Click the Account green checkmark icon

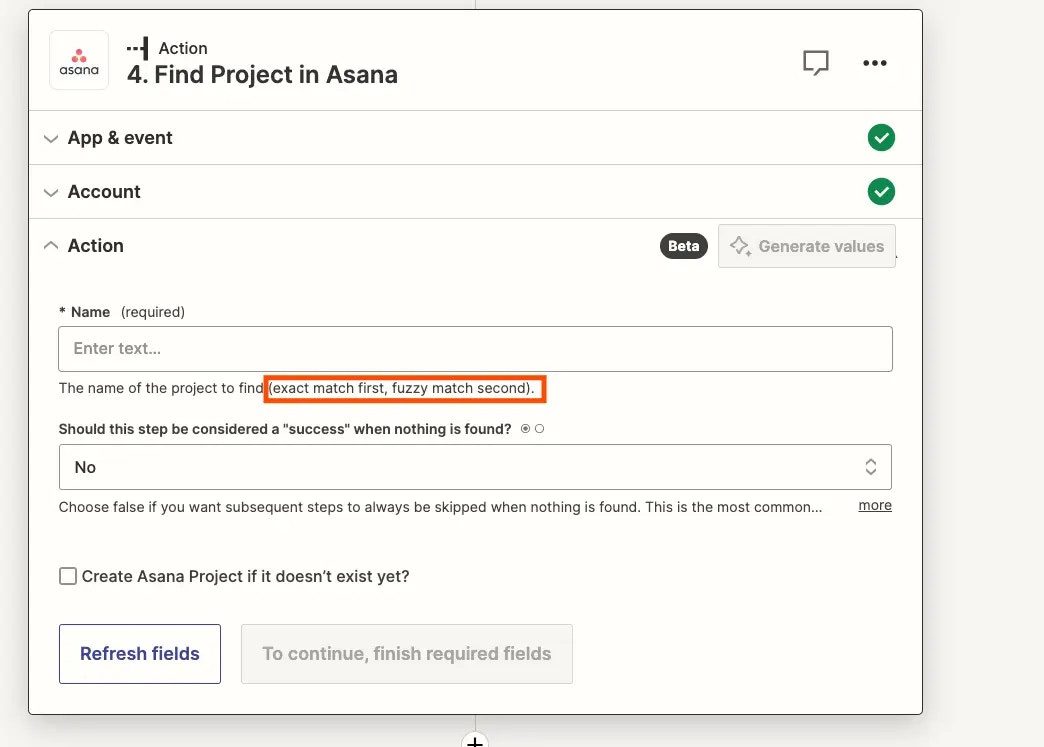(x=881, y=192)
